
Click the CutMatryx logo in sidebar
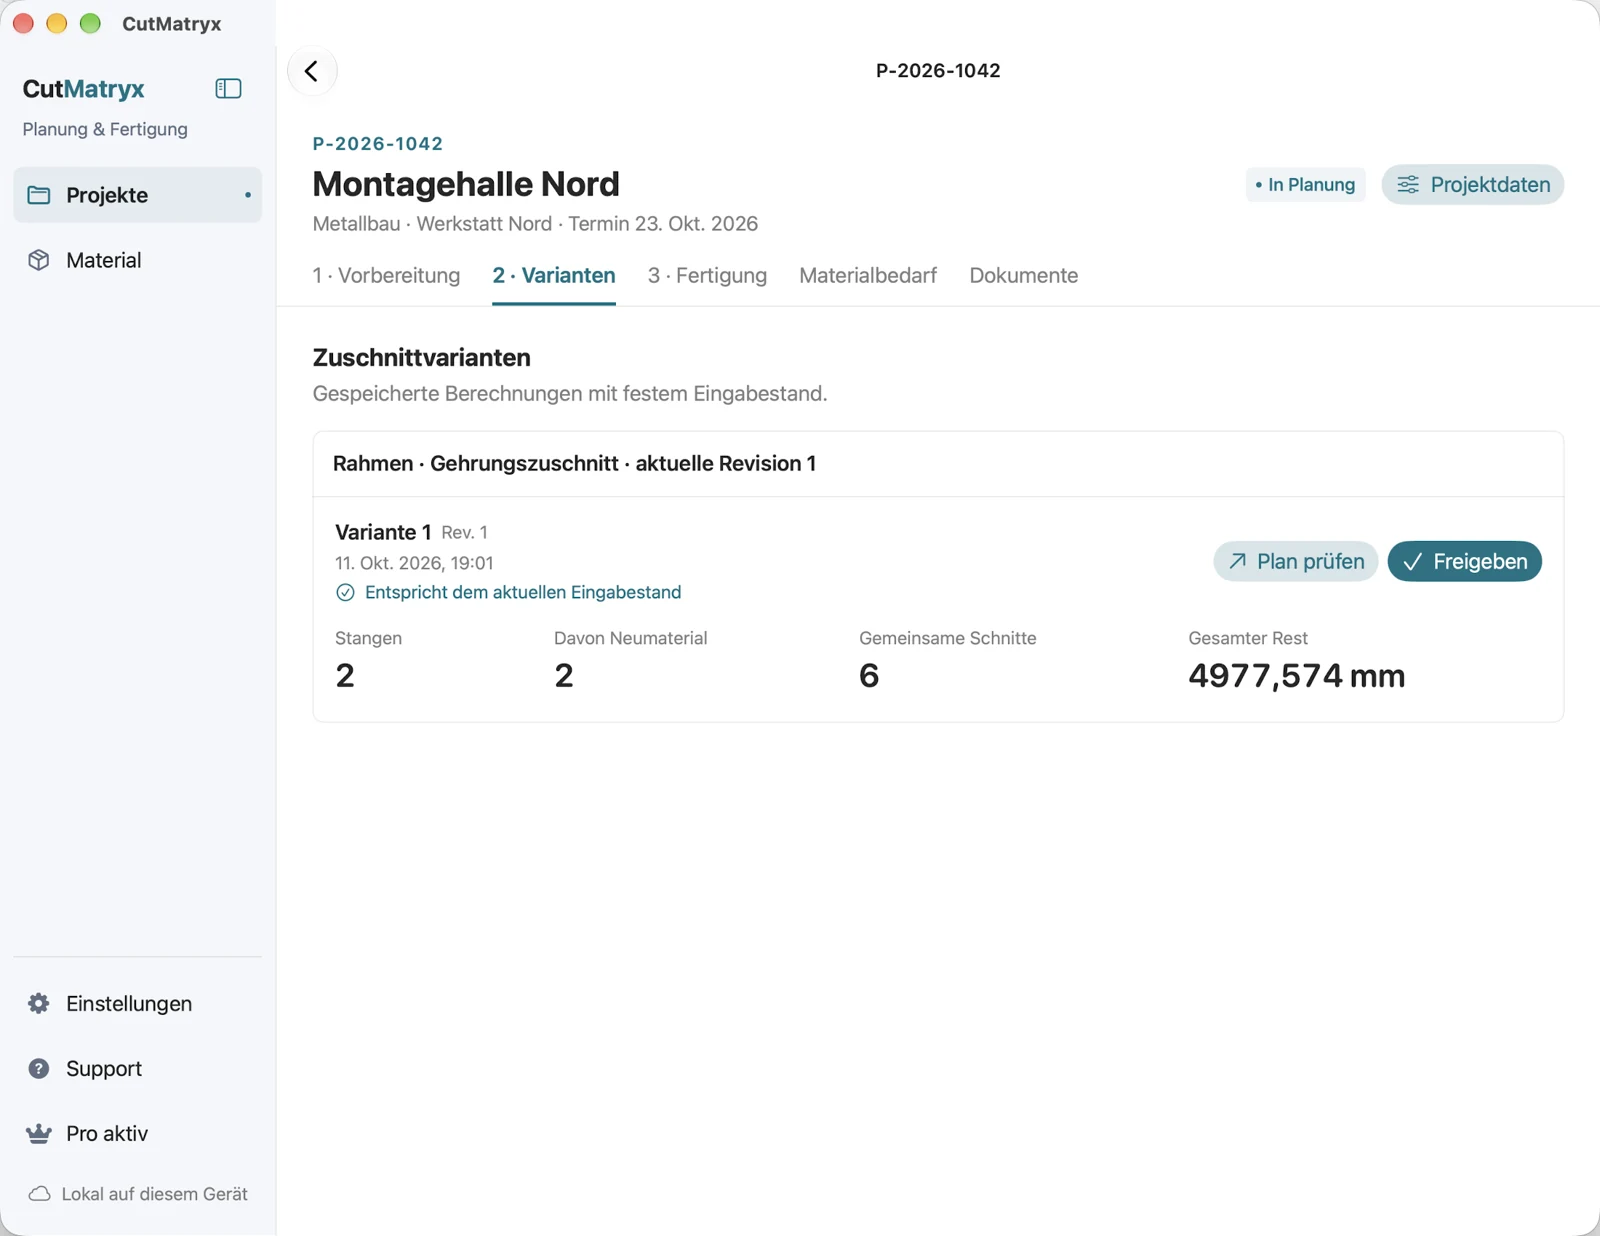click(x=84, y=89)
